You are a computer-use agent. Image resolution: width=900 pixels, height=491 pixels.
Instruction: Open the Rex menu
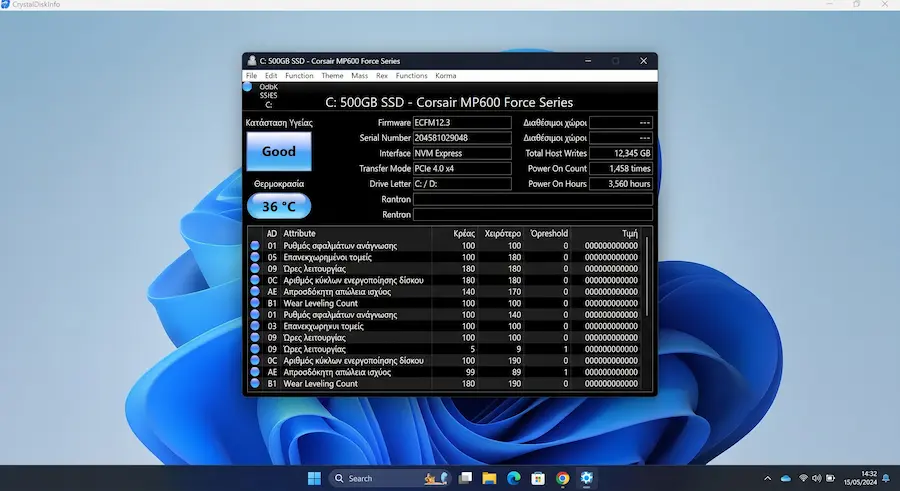click(382, 76)
